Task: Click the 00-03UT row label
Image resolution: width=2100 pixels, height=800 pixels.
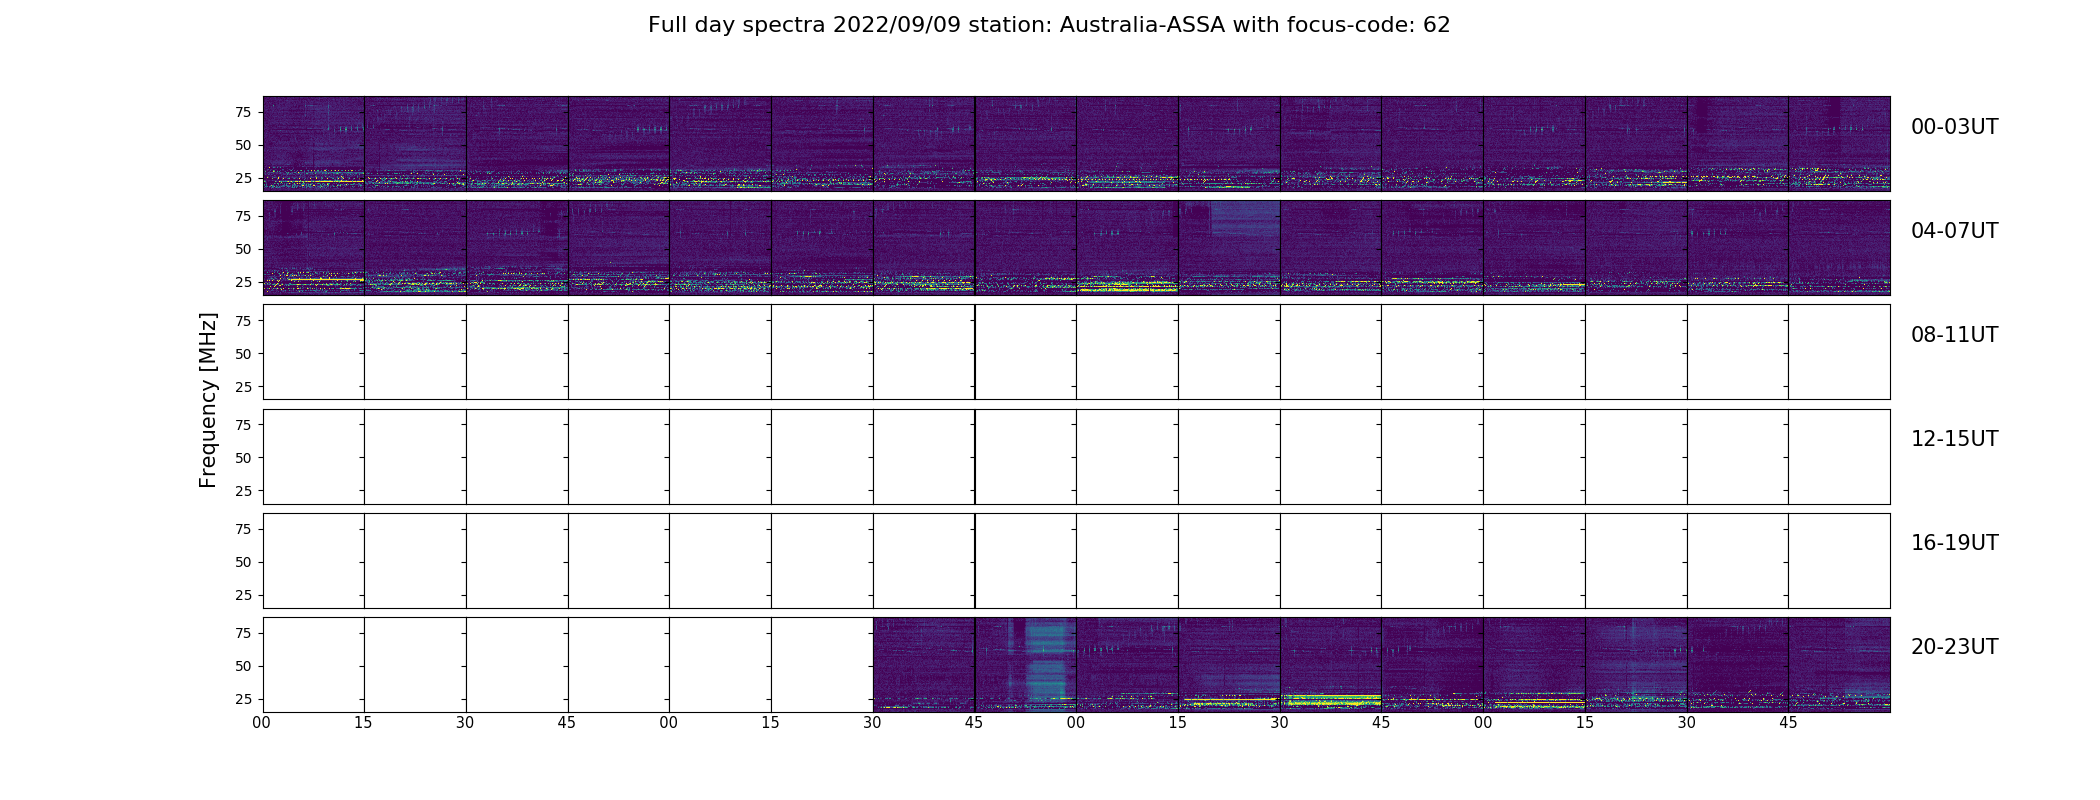Action: point(1954,127)
